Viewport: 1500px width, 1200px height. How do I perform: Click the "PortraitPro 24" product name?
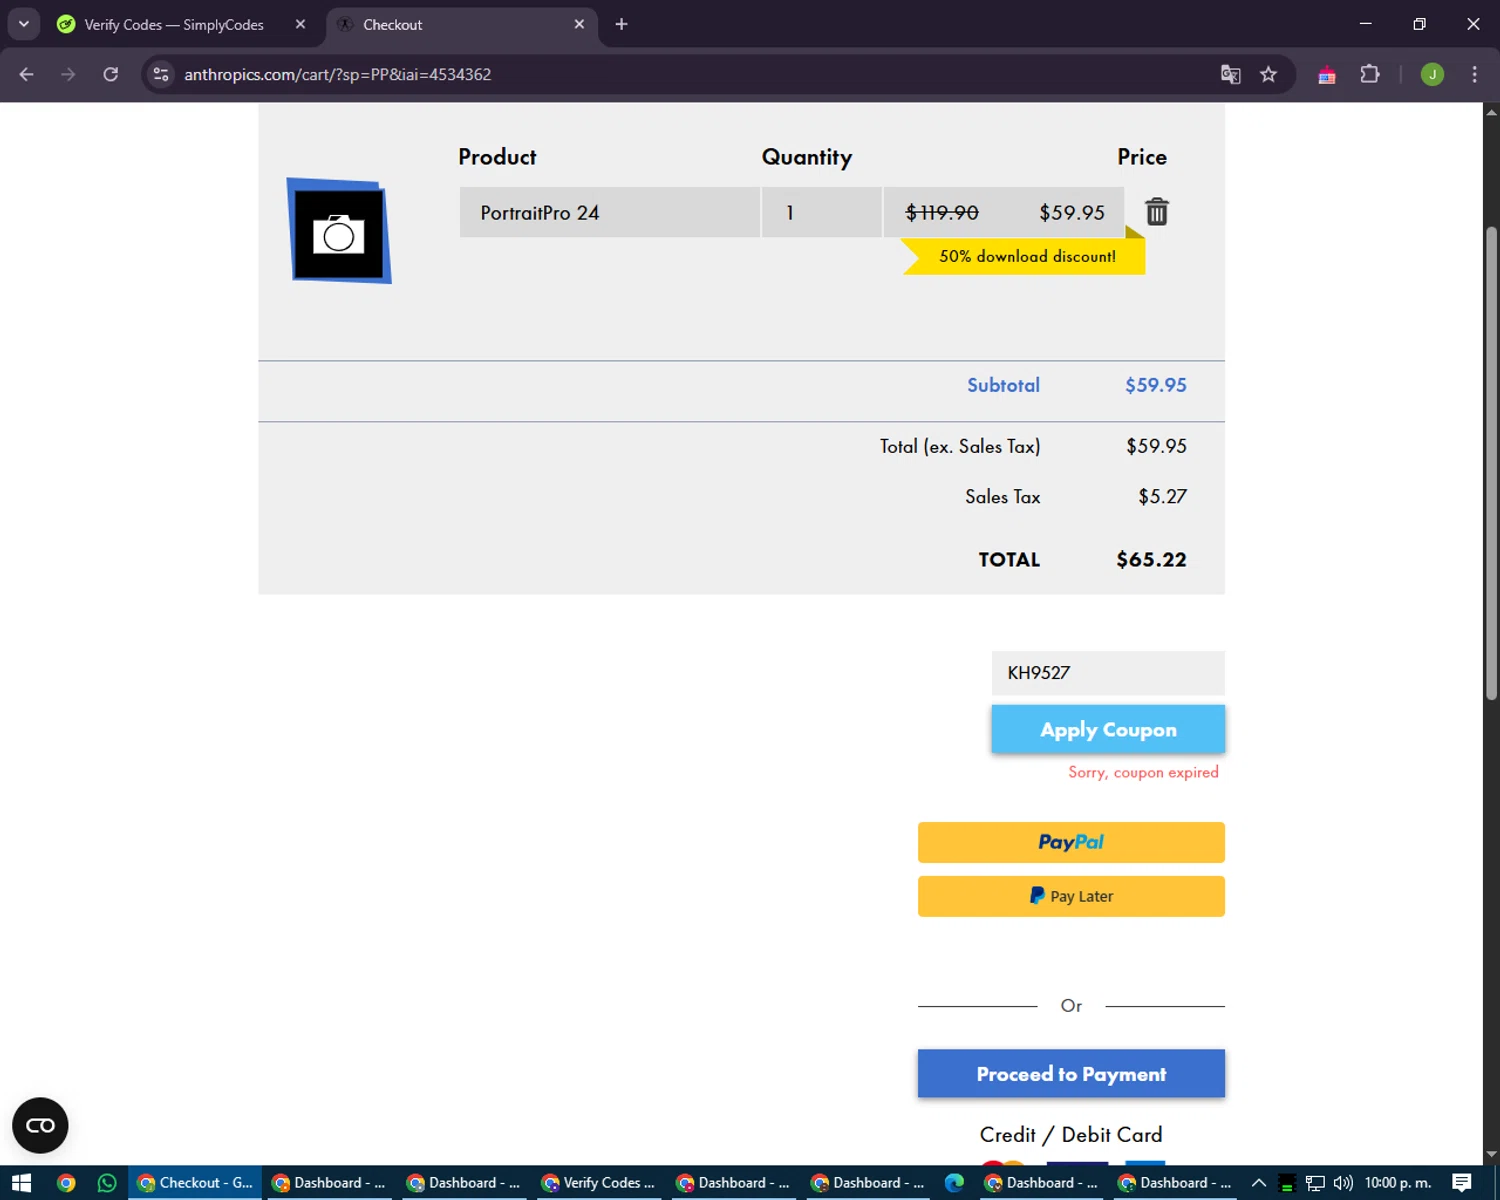540,212
